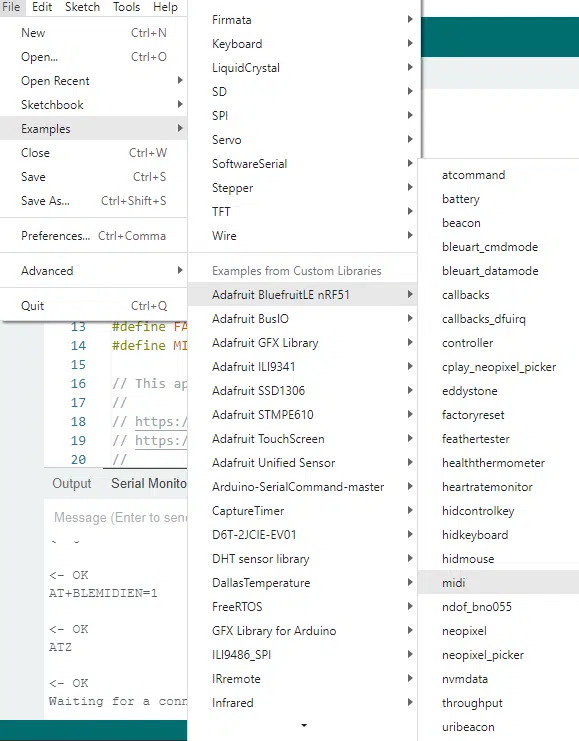Open IRremote examples
This screenshot has width=579, height=741.
[x=302, y=679]
